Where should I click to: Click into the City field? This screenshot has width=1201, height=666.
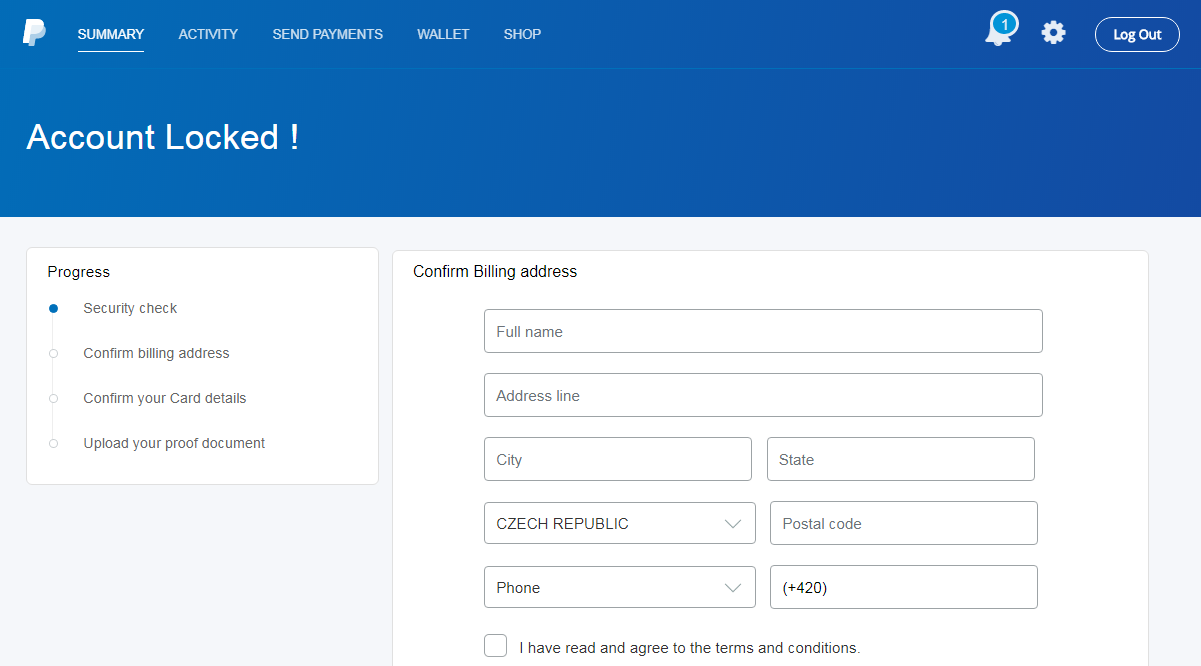point(617,459)
